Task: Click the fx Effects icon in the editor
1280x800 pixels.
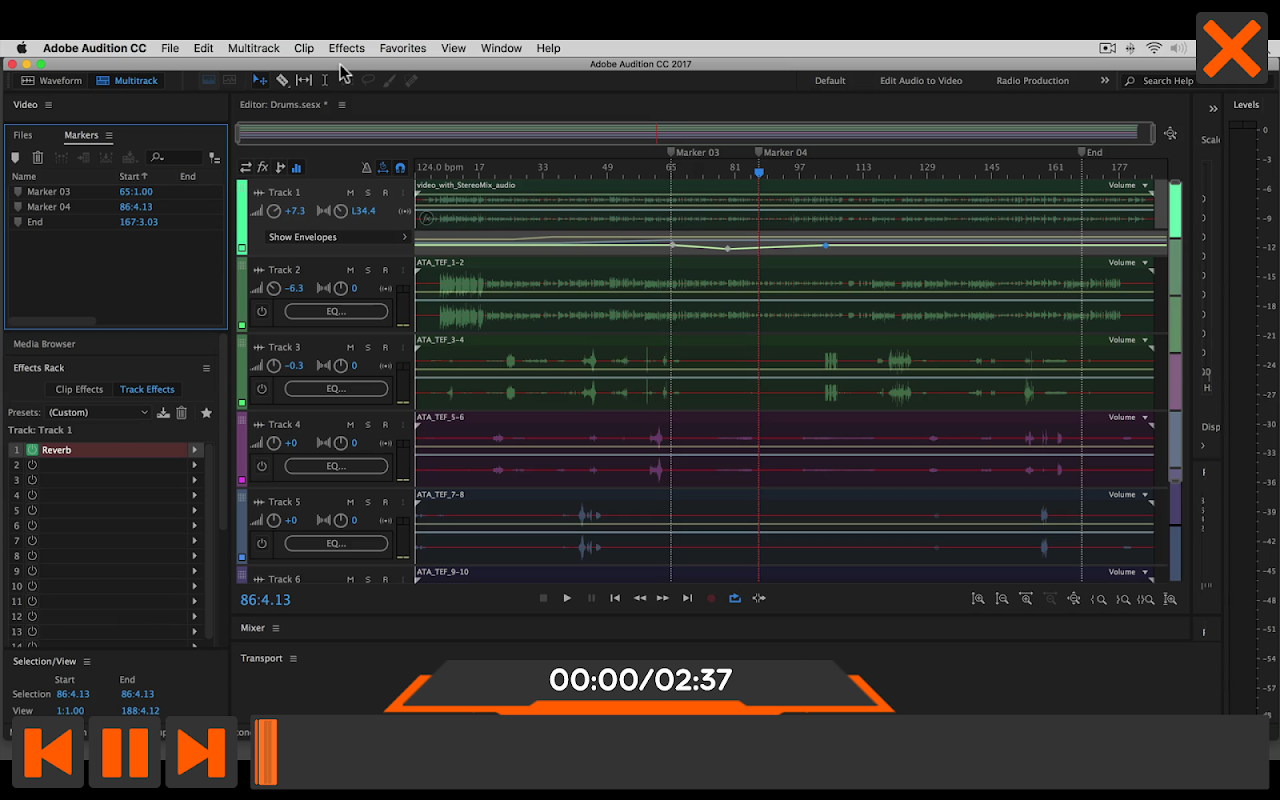Action: [263, 167]
